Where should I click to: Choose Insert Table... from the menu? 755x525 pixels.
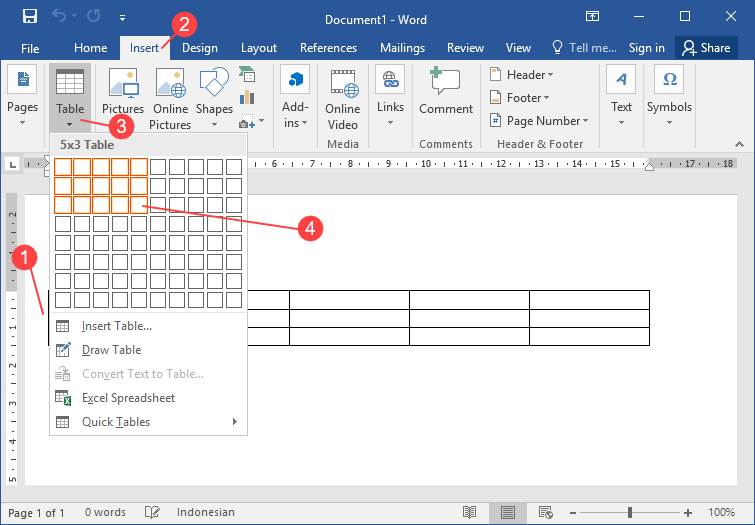[148, 326]
